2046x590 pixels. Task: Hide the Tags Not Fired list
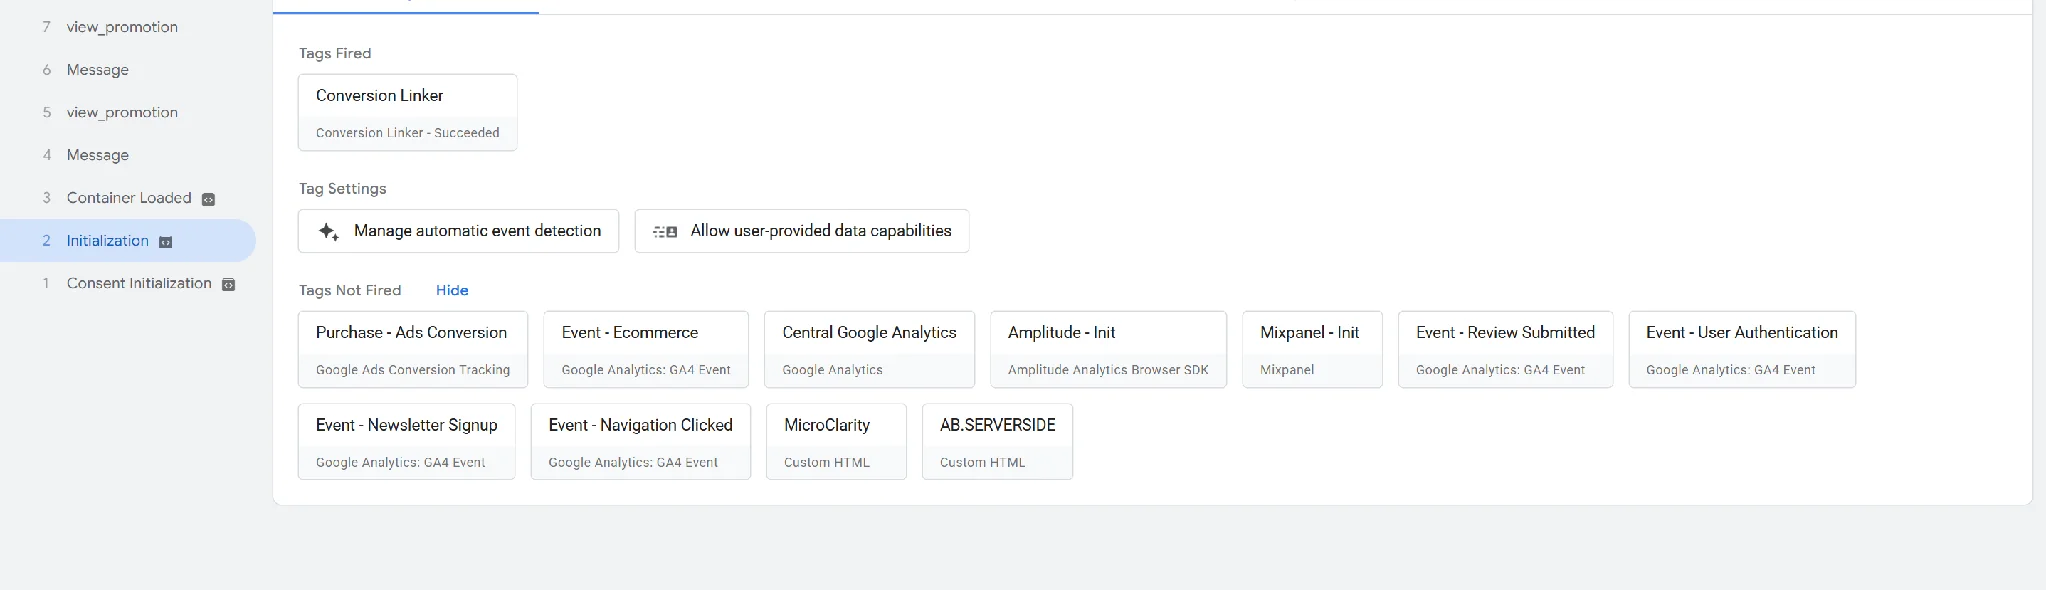(x=452, y=290)
